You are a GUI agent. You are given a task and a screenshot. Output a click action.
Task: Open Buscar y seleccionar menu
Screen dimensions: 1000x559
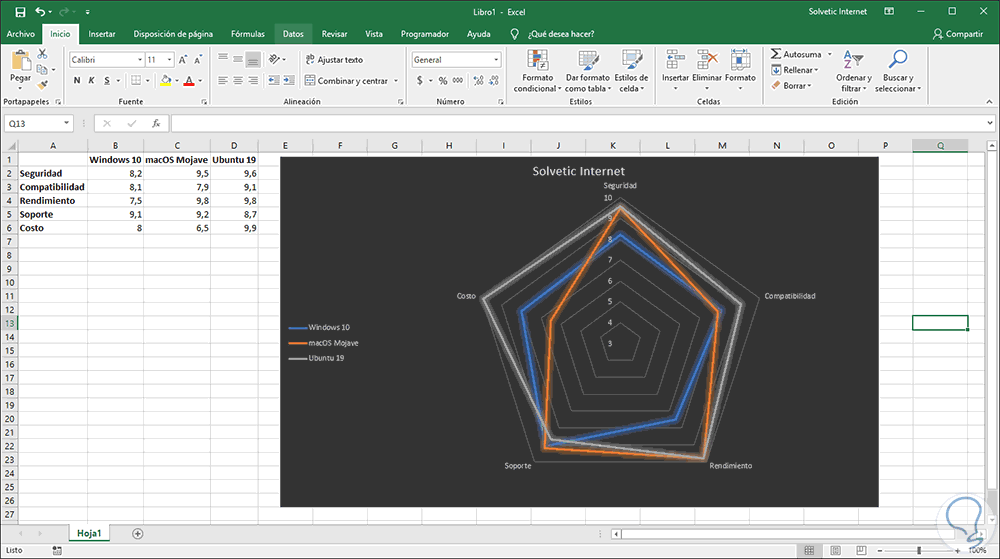898,71
